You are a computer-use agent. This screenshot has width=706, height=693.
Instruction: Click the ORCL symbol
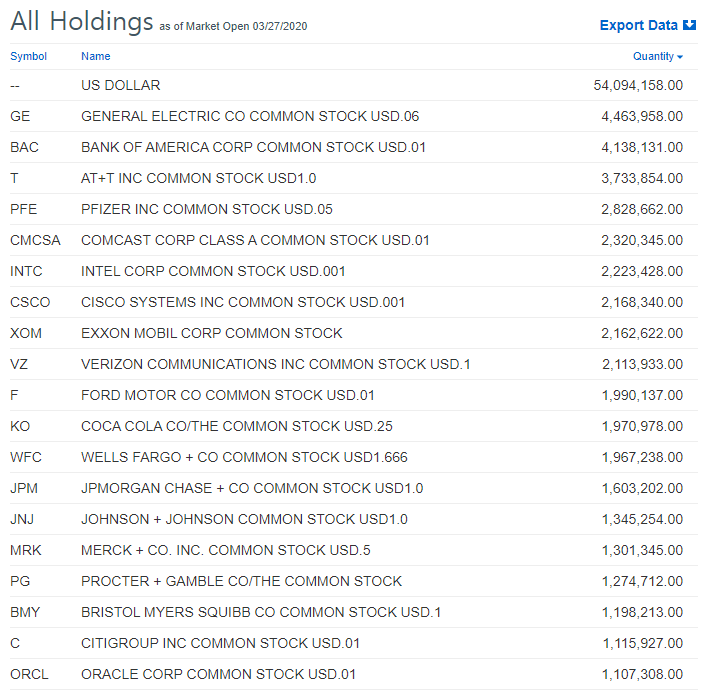[x=29, y=674]
